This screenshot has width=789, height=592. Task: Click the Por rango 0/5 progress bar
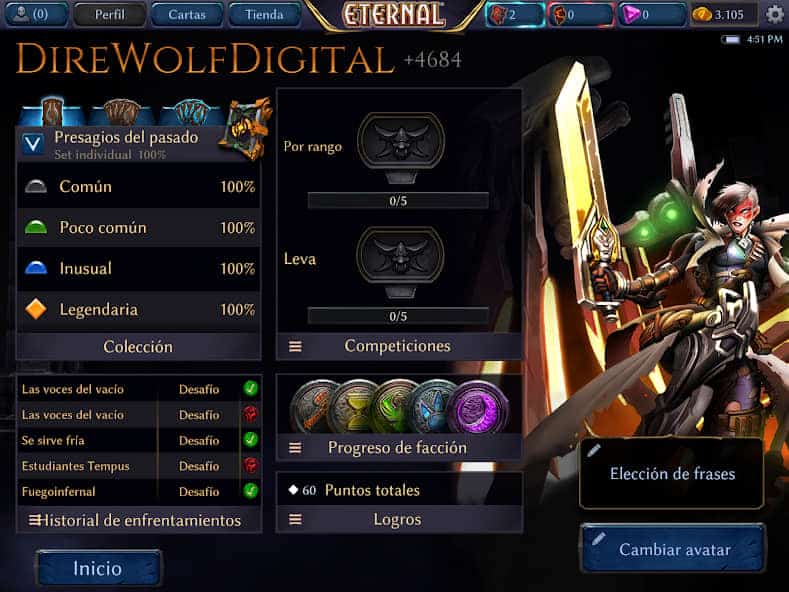(x=398, y=201)
